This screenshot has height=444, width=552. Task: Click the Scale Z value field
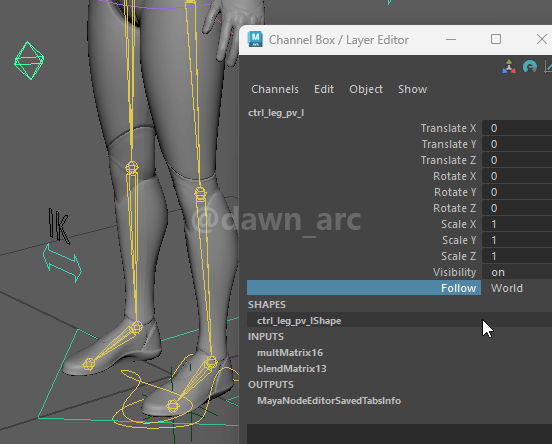(516, 256)
